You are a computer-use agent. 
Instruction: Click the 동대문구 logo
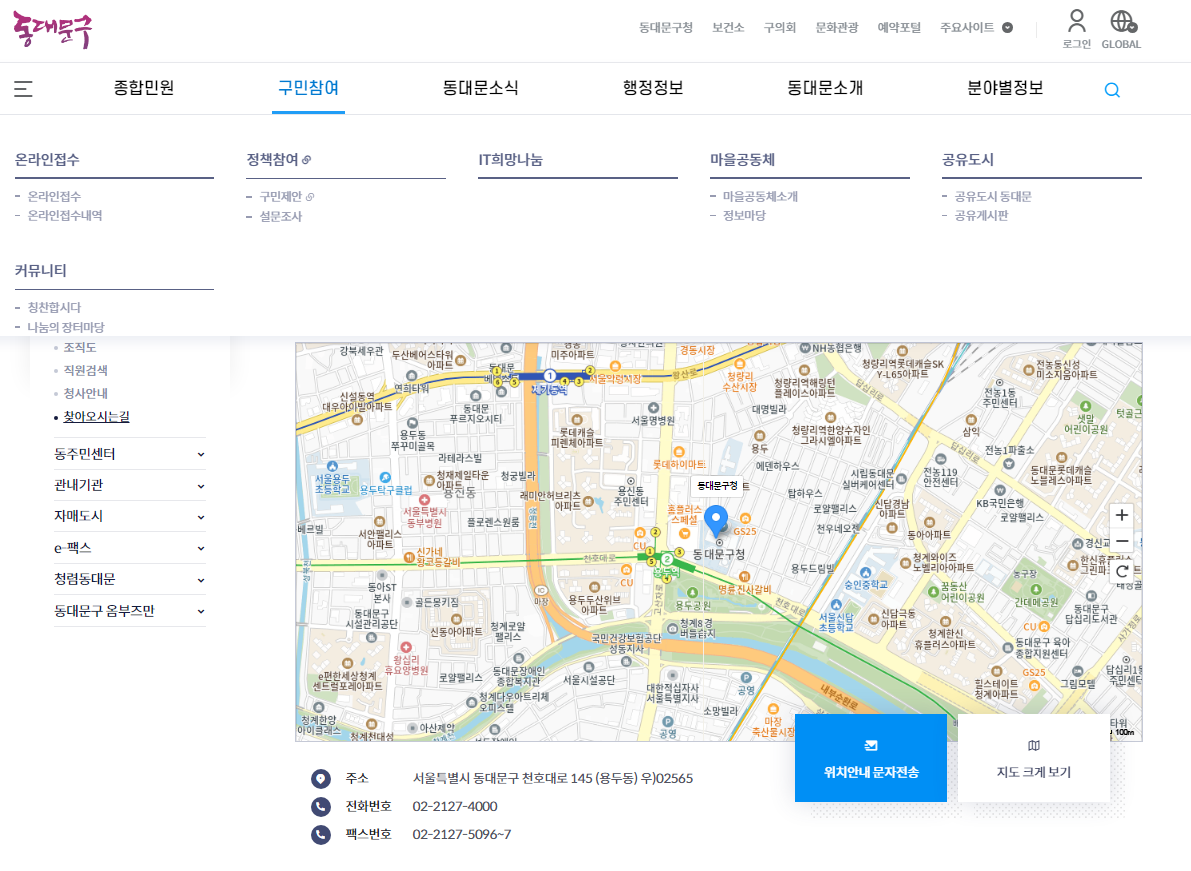click(52, 30)
